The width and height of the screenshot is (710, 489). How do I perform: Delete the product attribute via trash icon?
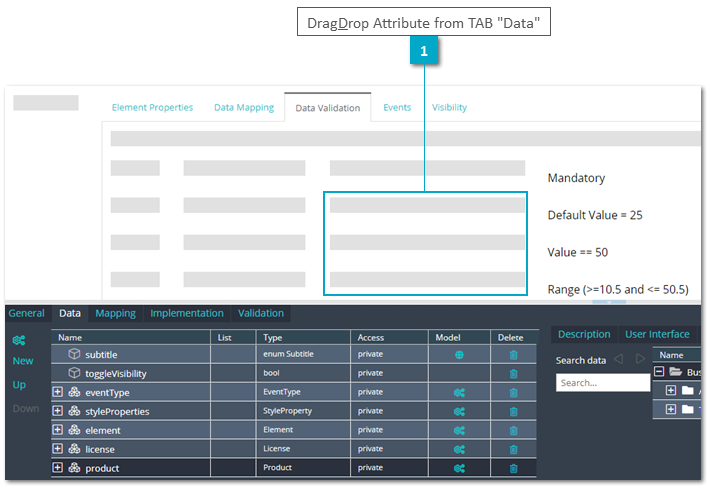point(513,469)
